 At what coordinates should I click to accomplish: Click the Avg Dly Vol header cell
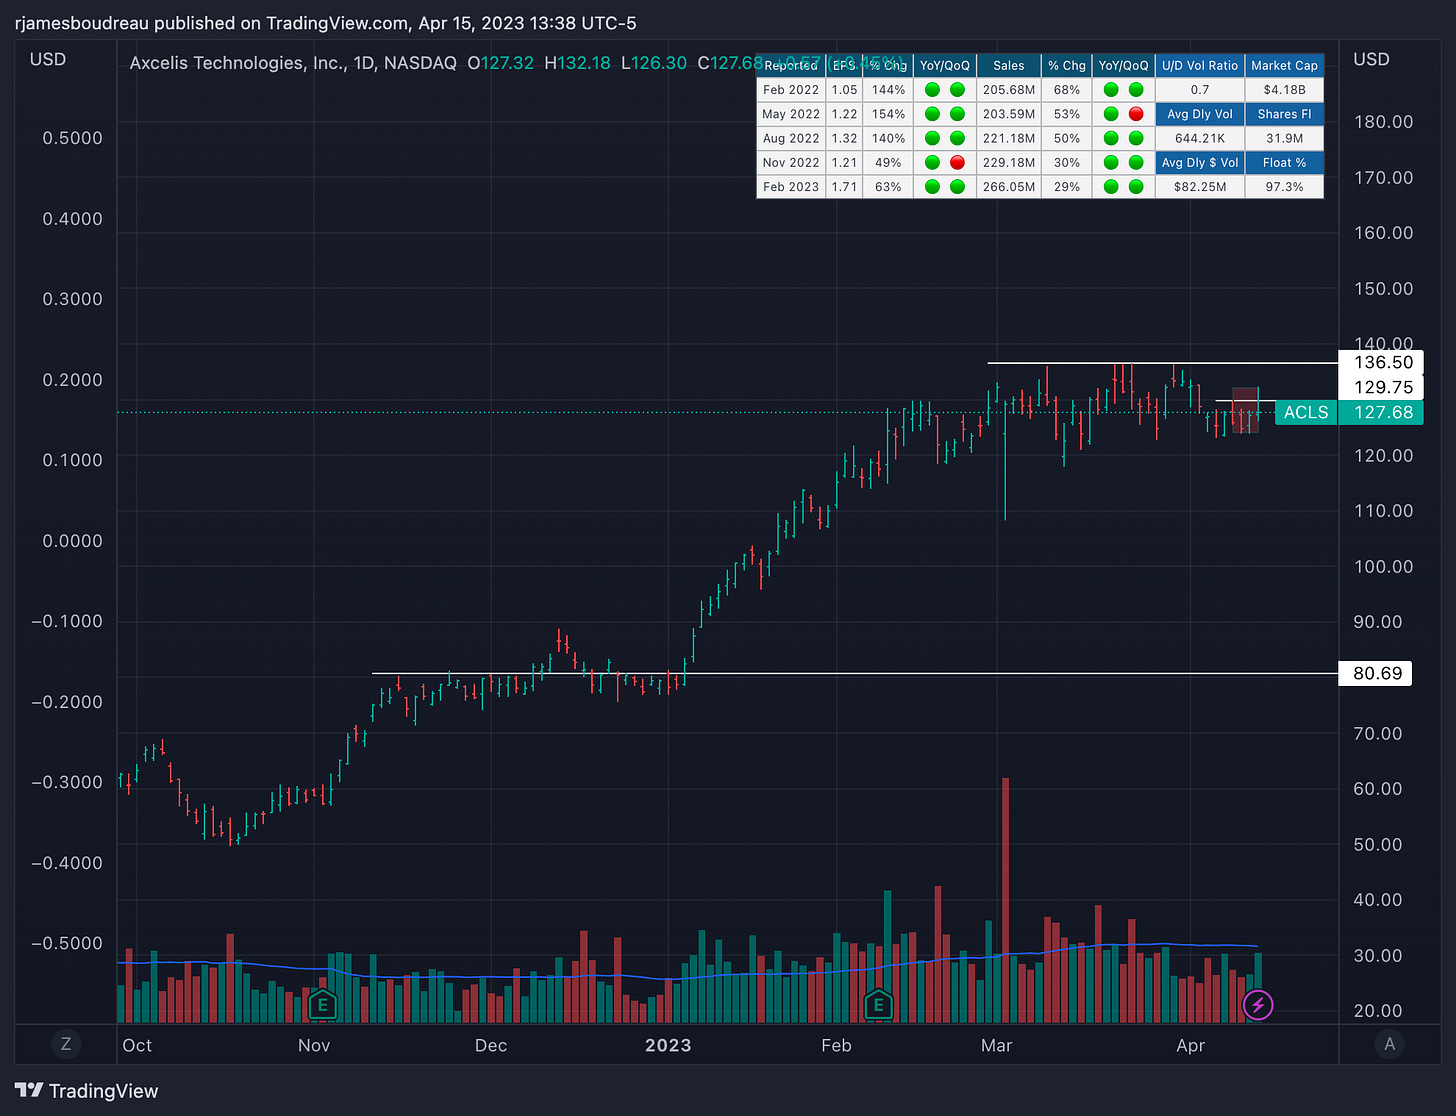coord(1200,114)
